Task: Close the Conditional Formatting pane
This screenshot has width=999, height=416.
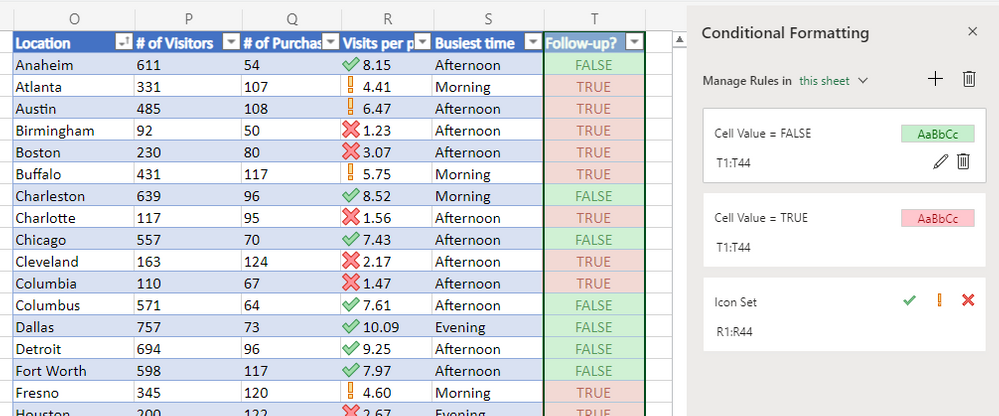Action: click(x=972, y=32)
